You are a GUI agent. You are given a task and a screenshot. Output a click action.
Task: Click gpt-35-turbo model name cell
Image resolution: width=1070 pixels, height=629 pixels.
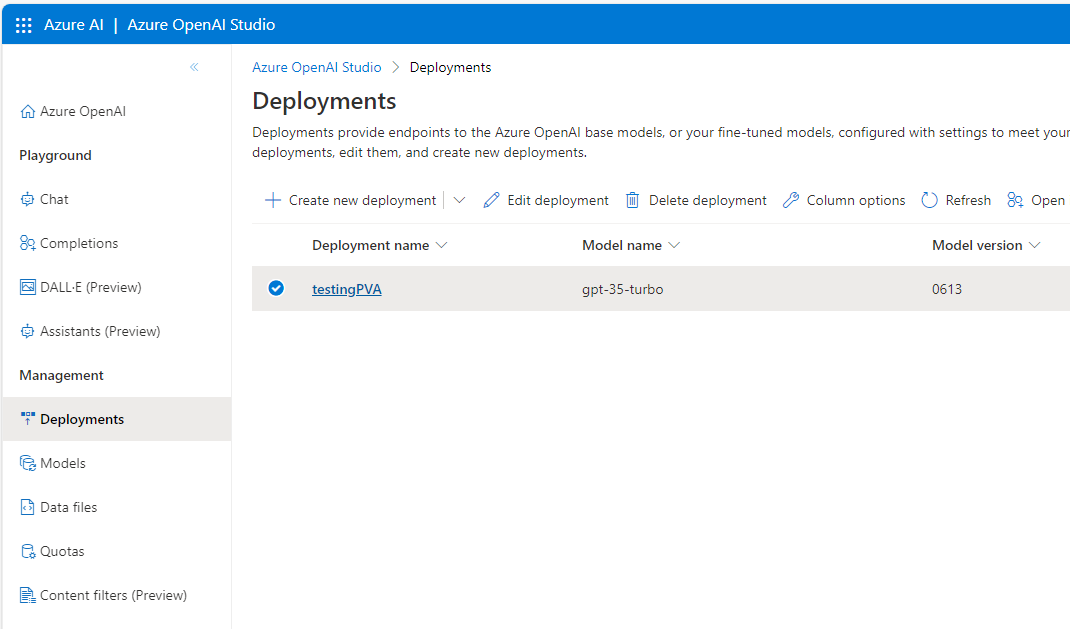(x=622, y=289)
